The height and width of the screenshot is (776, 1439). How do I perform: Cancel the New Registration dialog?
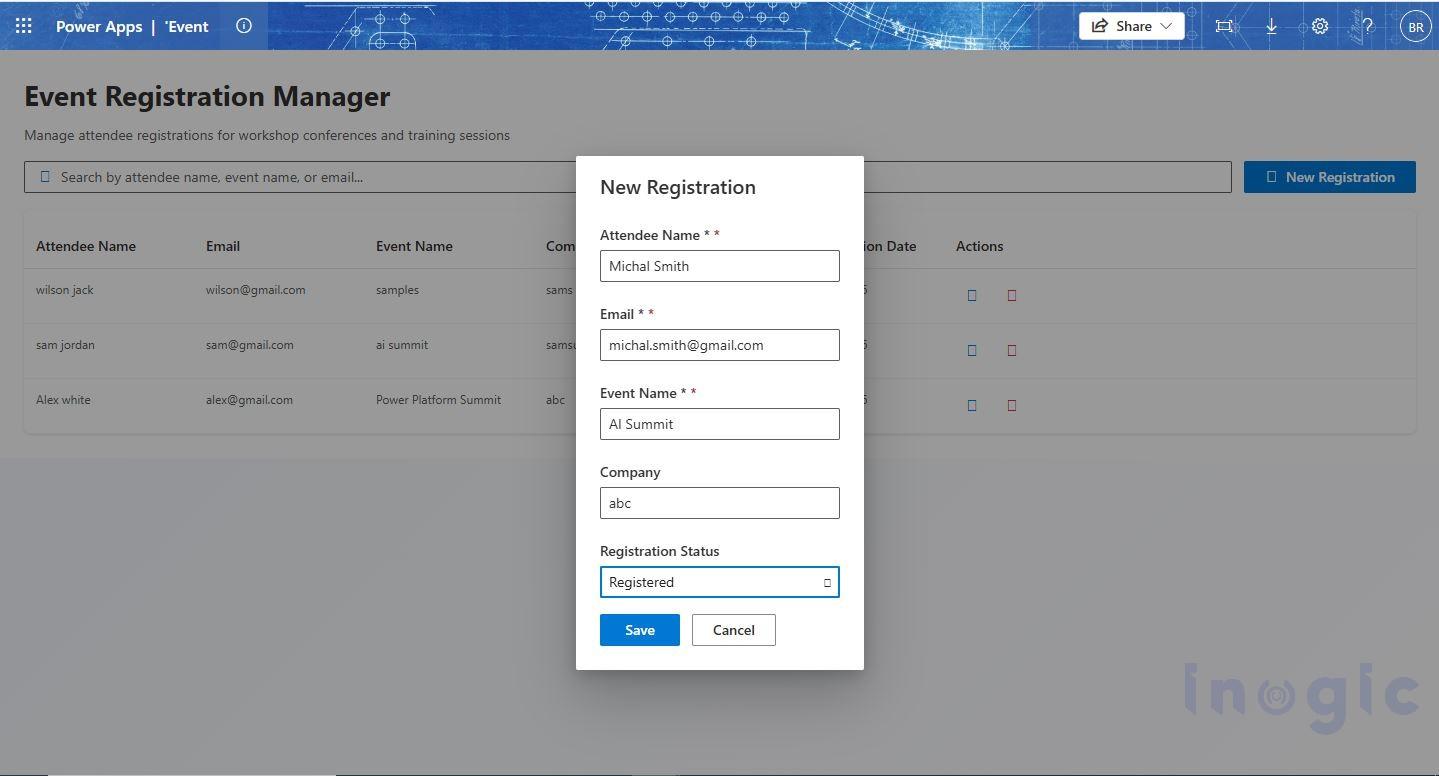pyautogui.click(x=734, y=630)
